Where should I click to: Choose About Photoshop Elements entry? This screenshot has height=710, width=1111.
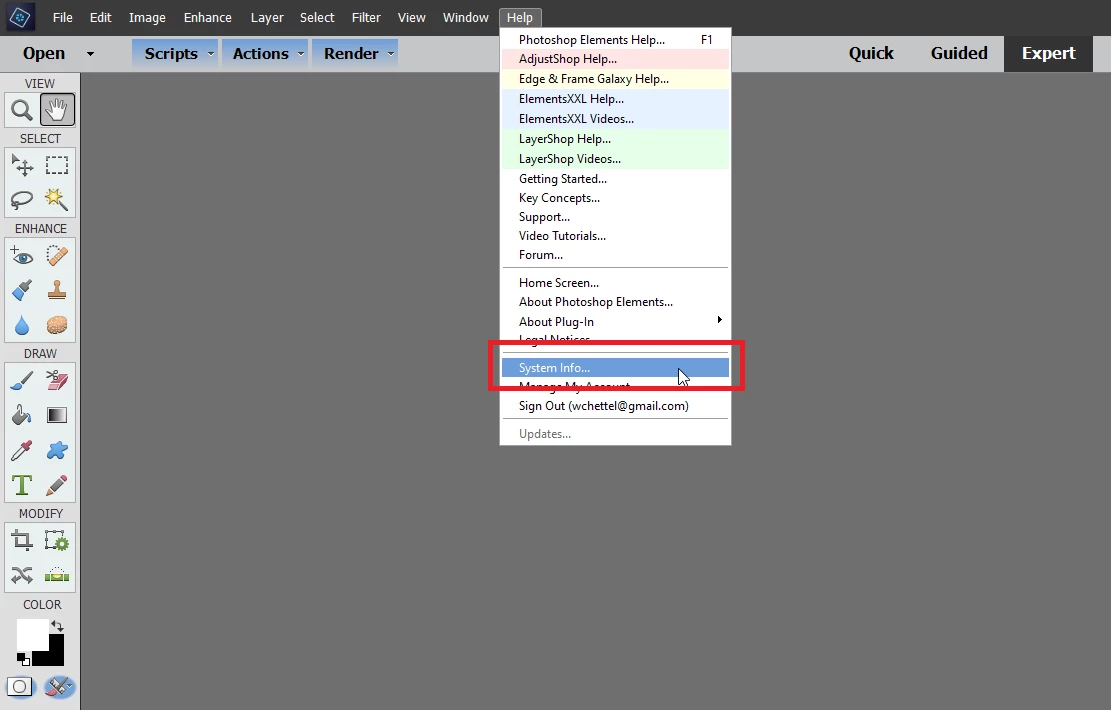point(616,302)
